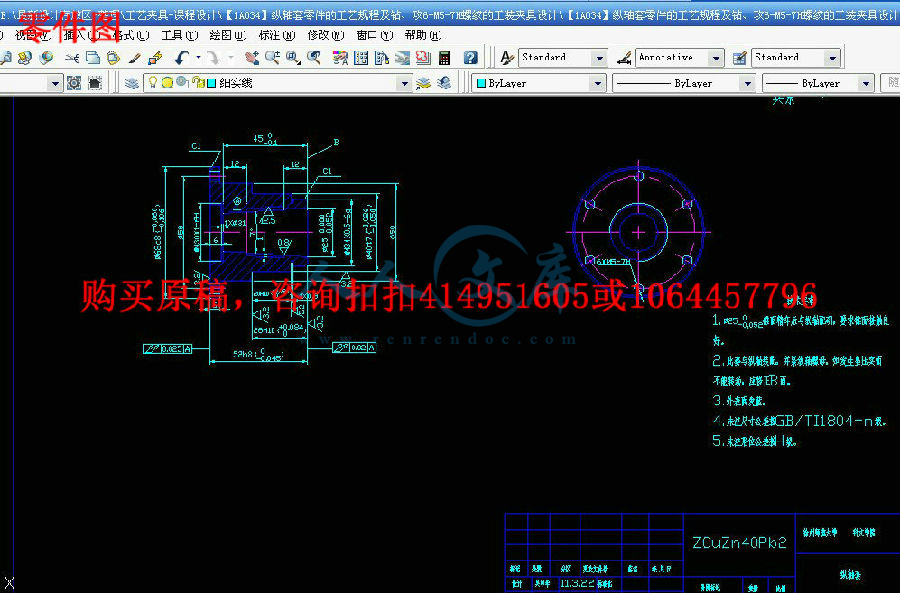This screenshot has width=900, height=593.
Task: Click the Layer Previous icon
Action: point(444,83)
